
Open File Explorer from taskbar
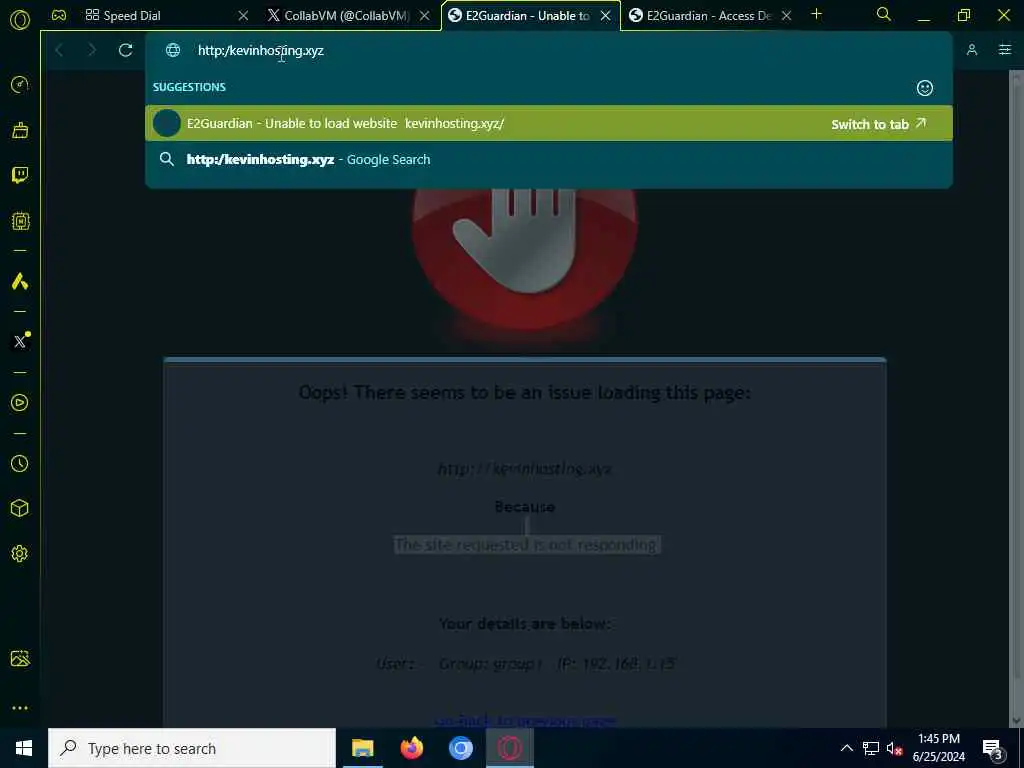tap(362, 748)
